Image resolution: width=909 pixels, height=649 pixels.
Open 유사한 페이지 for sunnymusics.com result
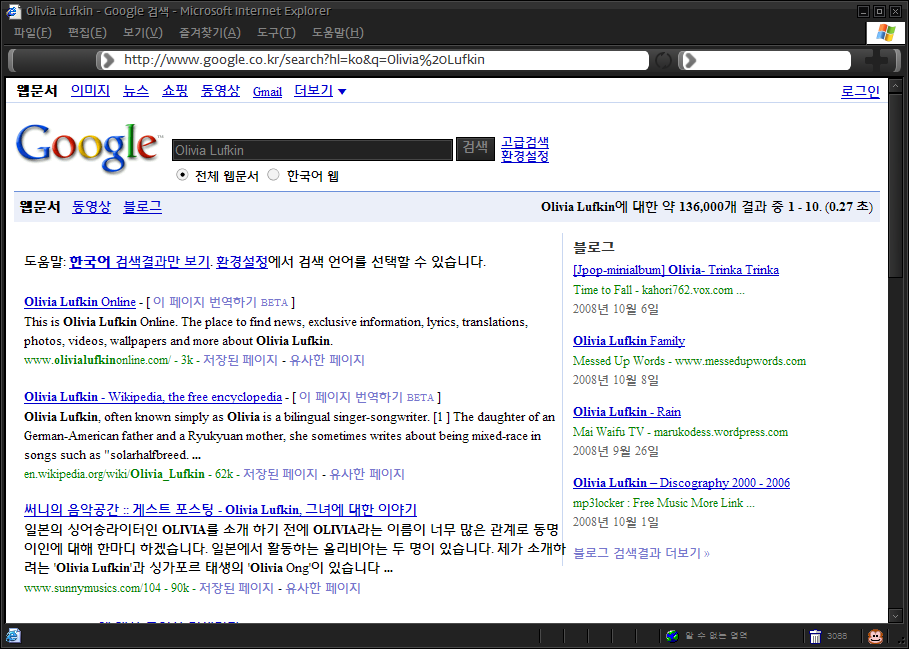click(x=323, y=588)
